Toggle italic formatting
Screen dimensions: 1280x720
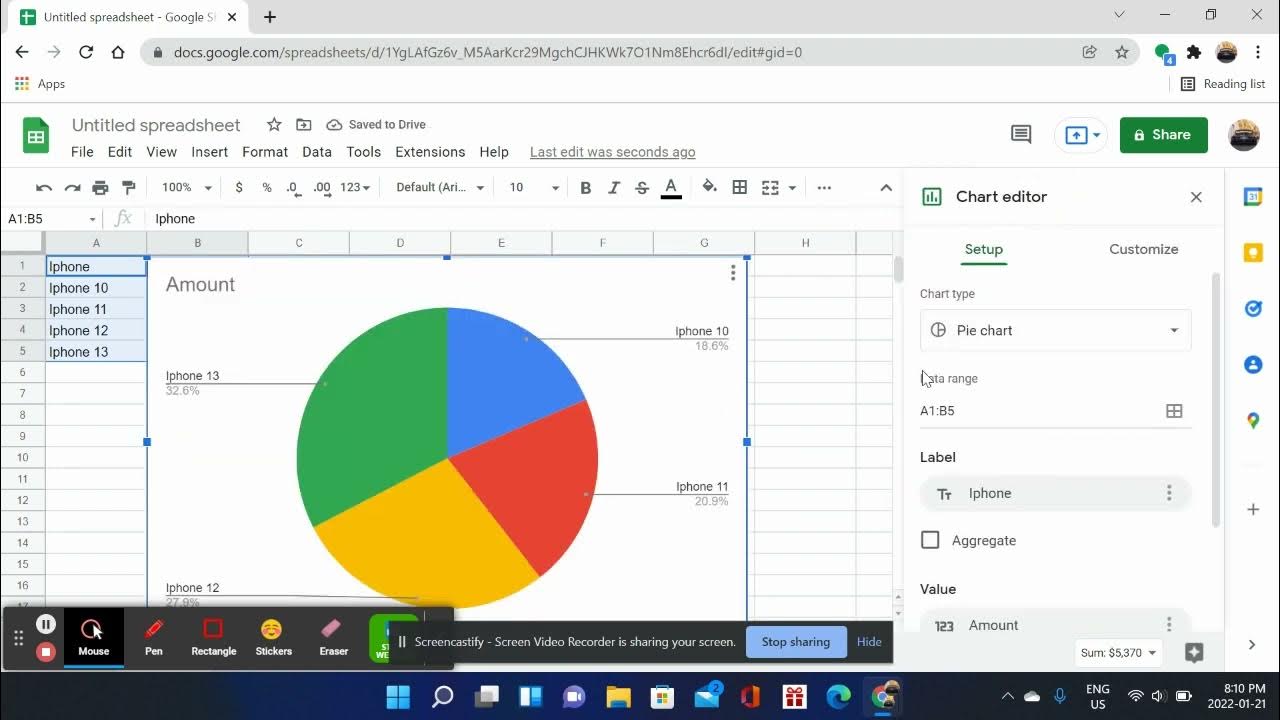(614, 187)
